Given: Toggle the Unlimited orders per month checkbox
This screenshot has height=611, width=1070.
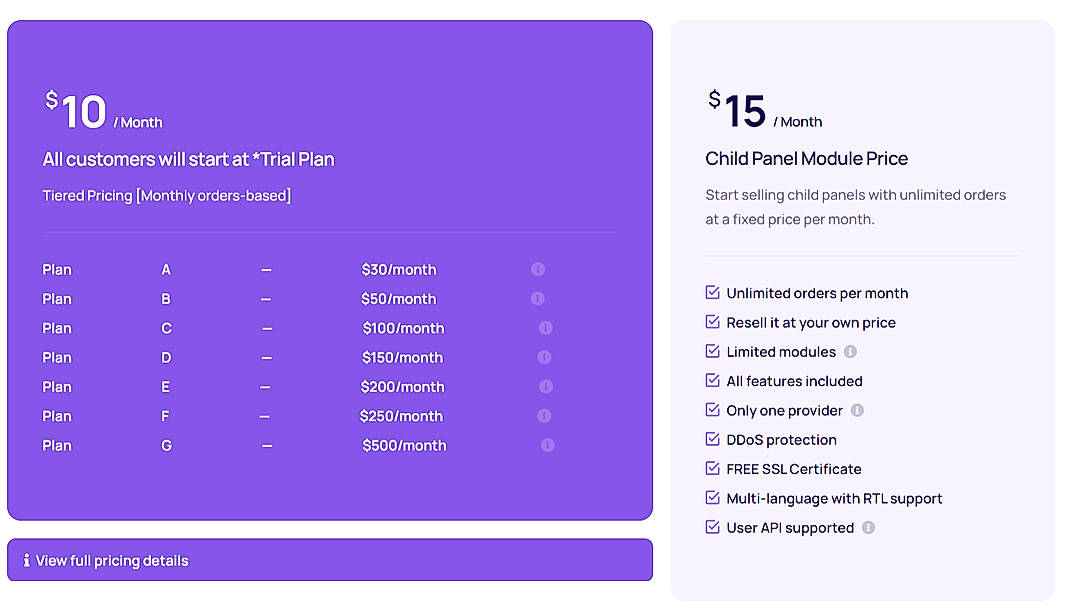Looking at the screenshot, I should (712, 292).
